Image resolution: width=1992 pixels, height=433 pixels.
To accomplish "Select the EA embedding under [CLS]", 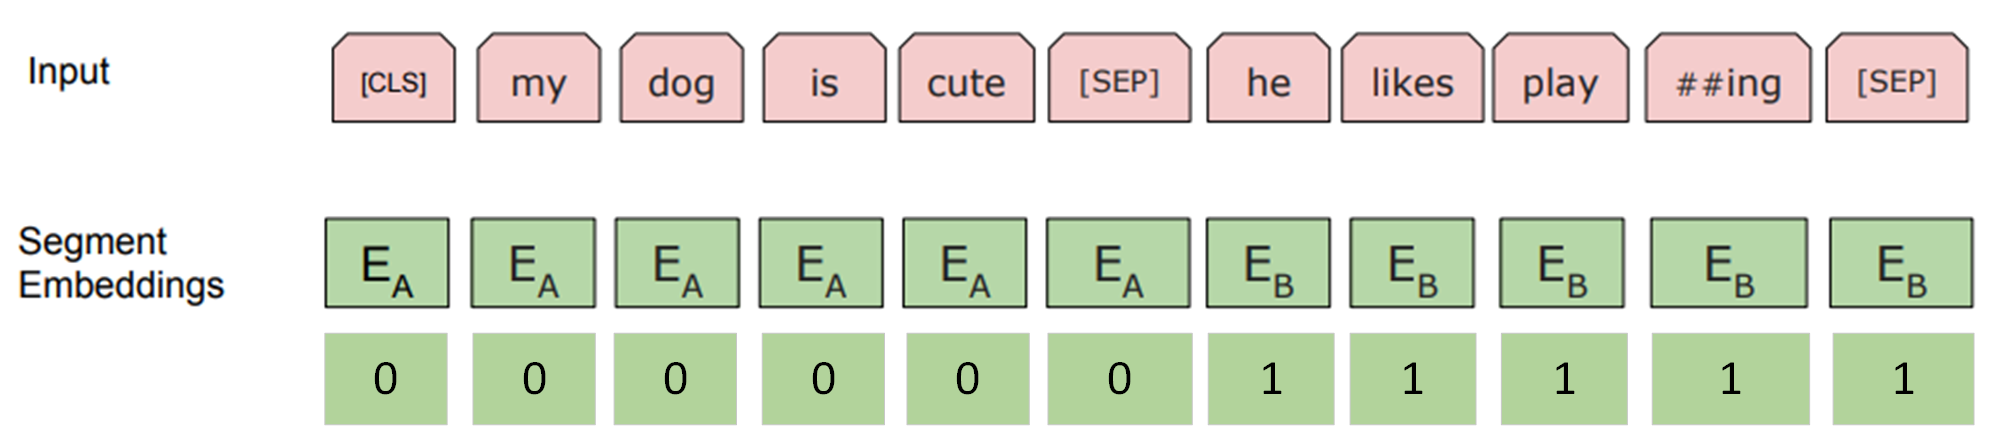I will (x=387, y=264).
